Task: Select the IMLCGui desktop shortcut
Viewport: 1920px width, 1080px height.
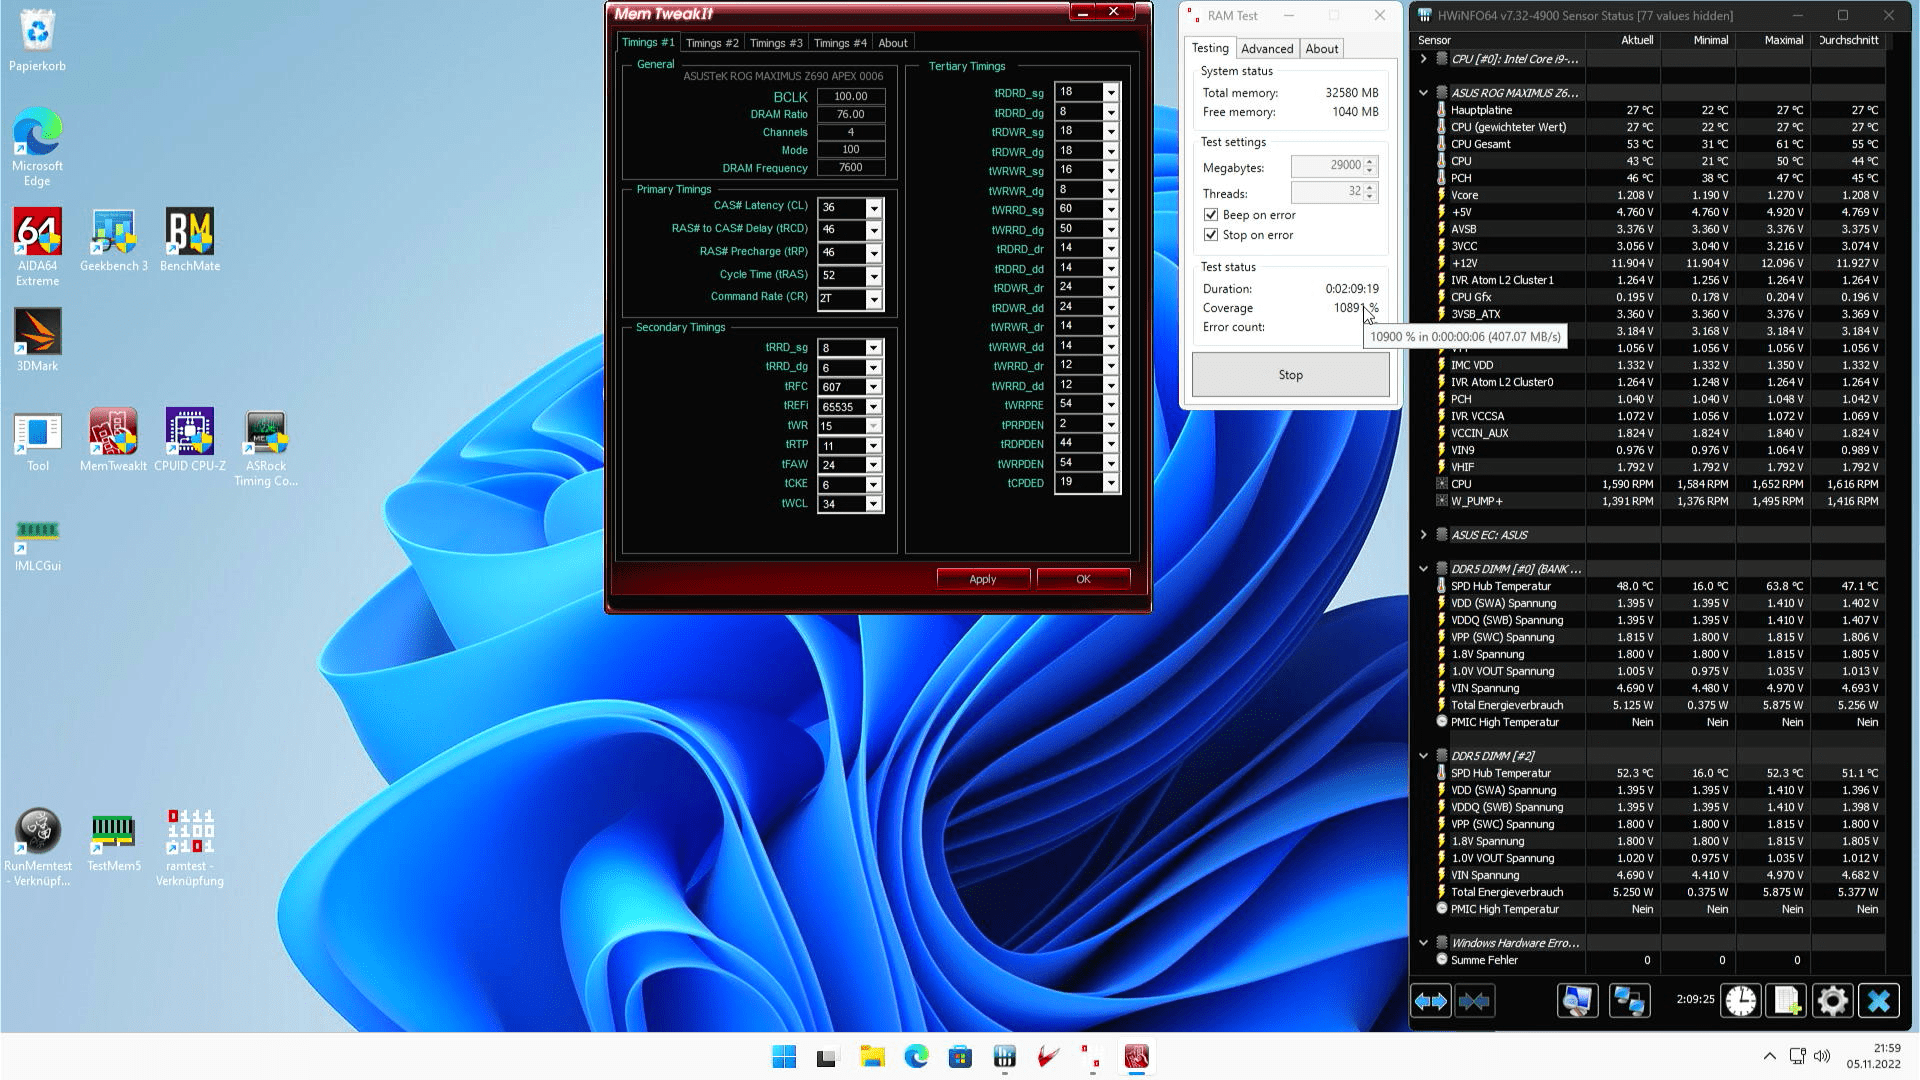Action: click(x=38, y=545)
